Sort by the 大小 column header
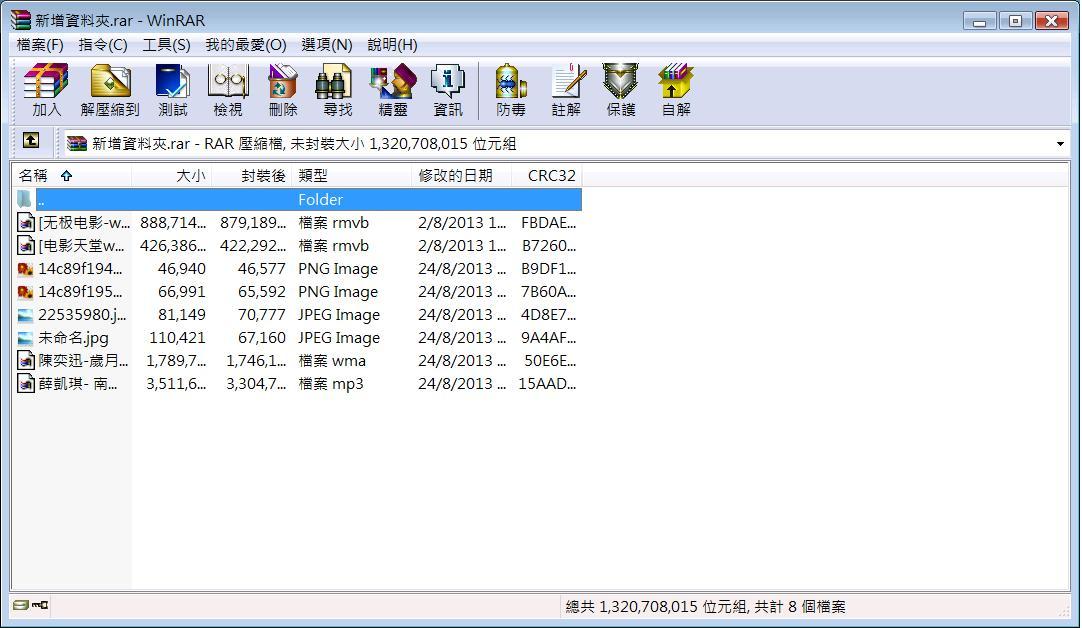 tap(171, 175)
